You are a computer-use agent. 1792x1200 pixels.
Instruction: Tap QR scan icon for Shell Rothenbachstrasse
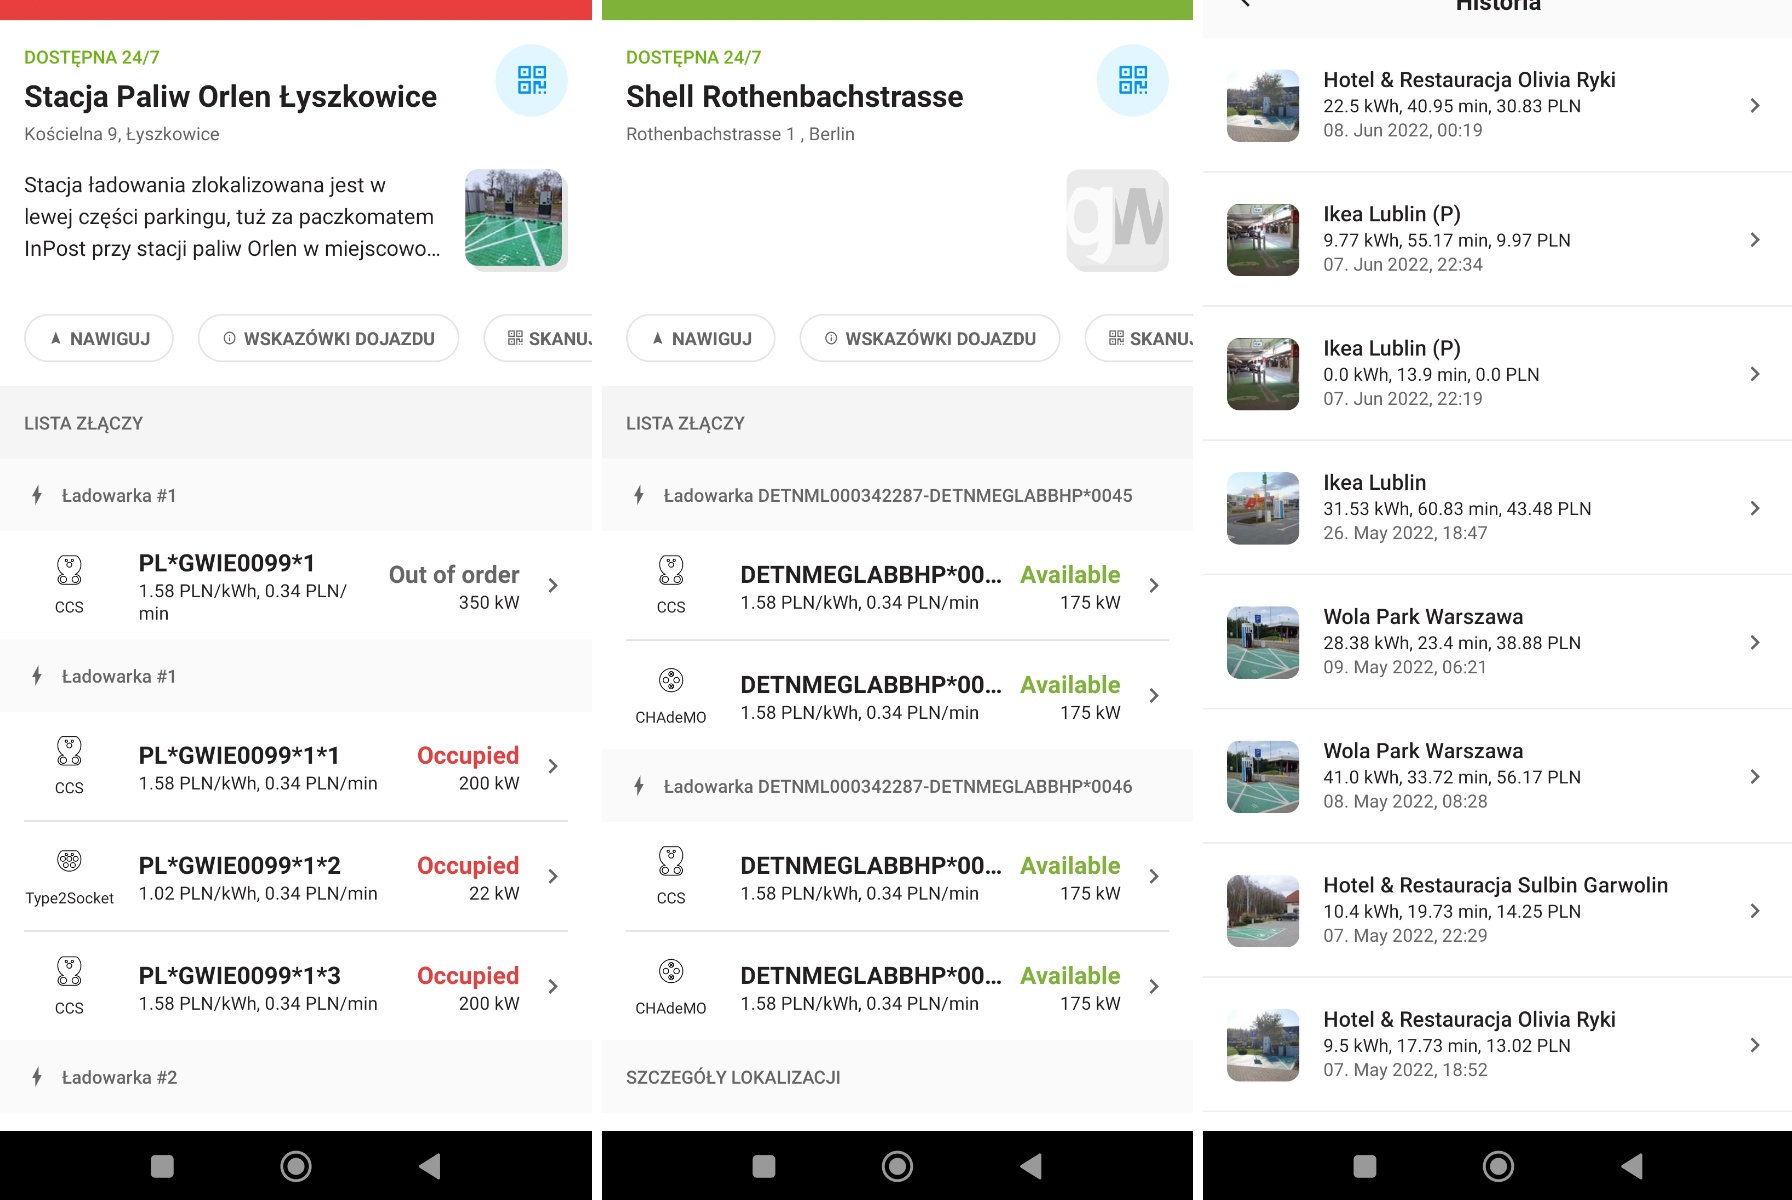point(1133,80)
